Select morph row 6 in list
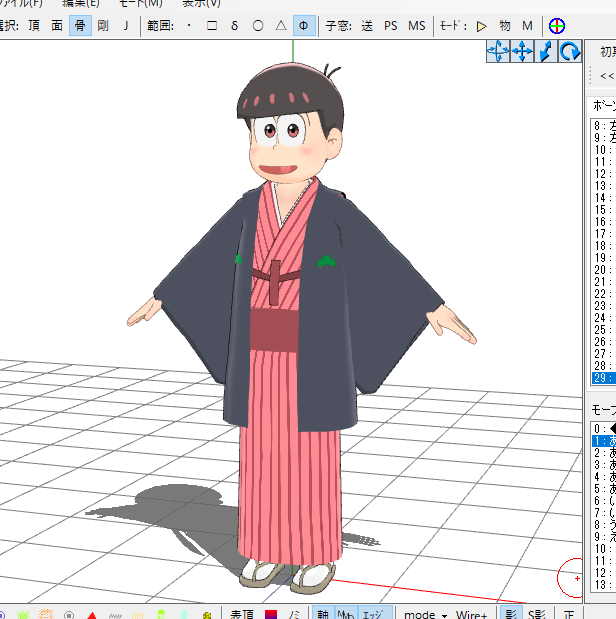 pos(604,501)
